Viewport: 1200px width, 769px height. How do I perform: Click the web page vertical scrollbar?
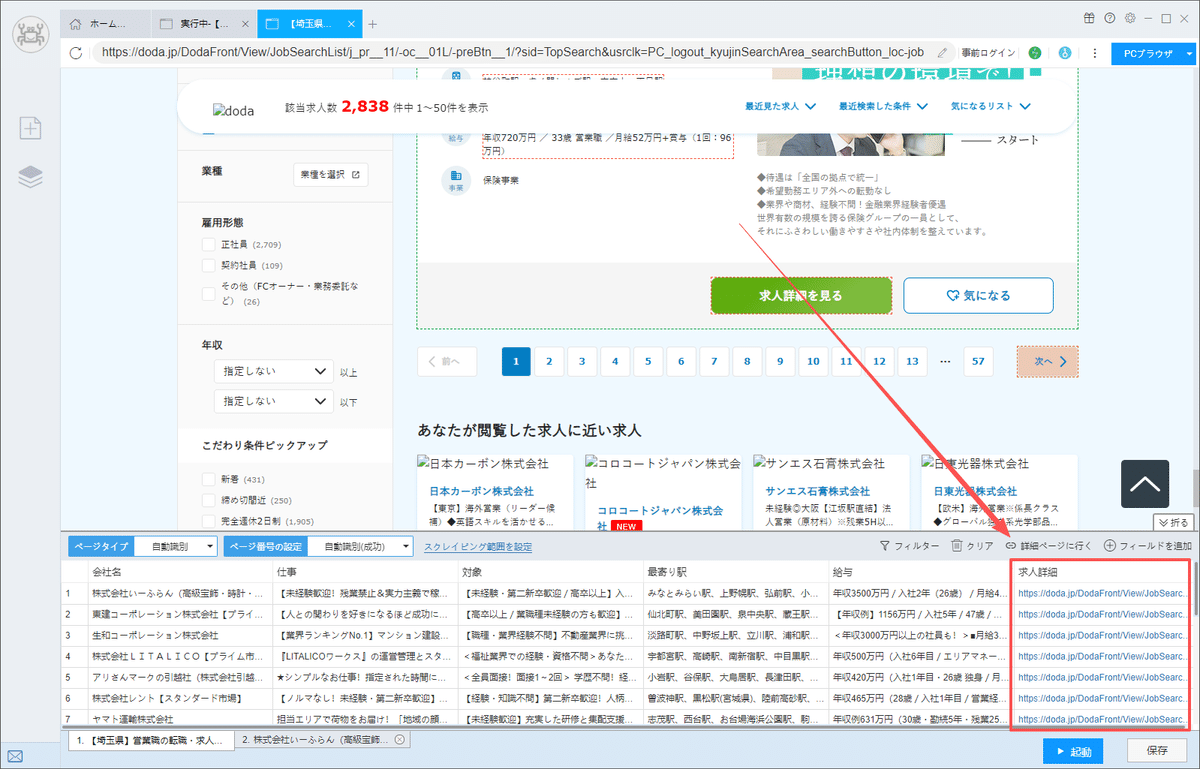coord(1194,490)
